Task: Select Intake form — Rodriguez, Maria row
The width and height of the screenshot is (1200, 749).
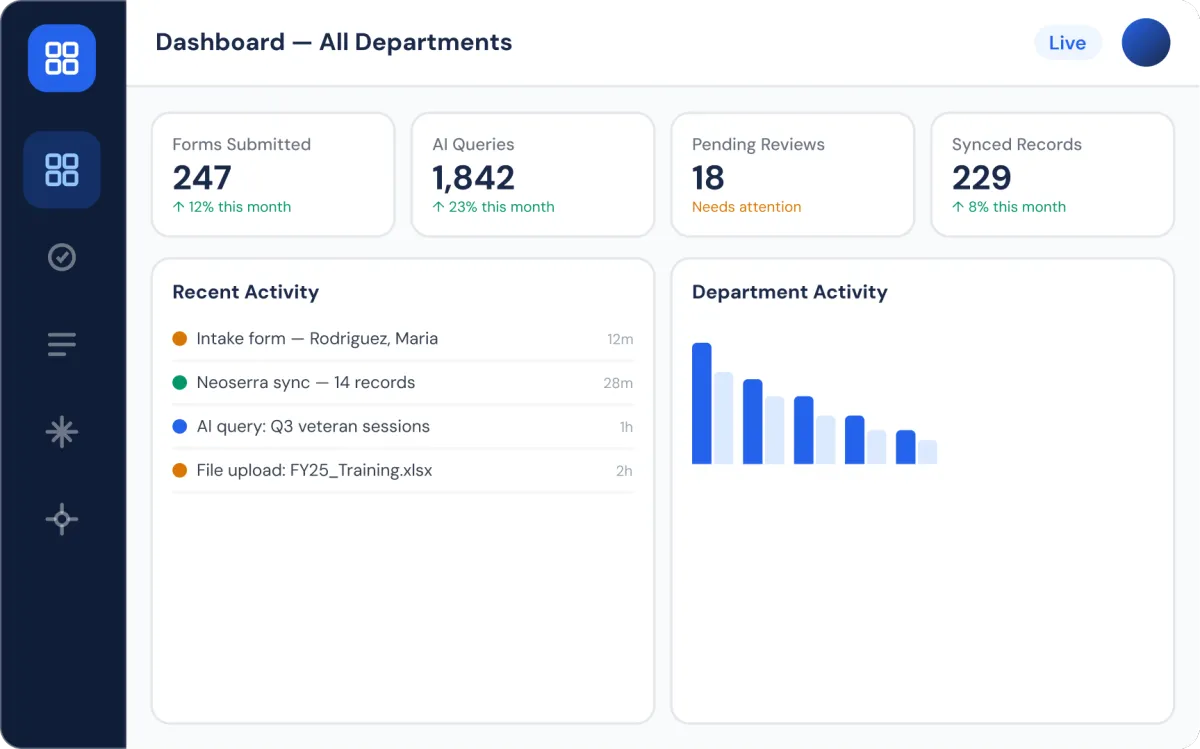Action: pos(403,339)
